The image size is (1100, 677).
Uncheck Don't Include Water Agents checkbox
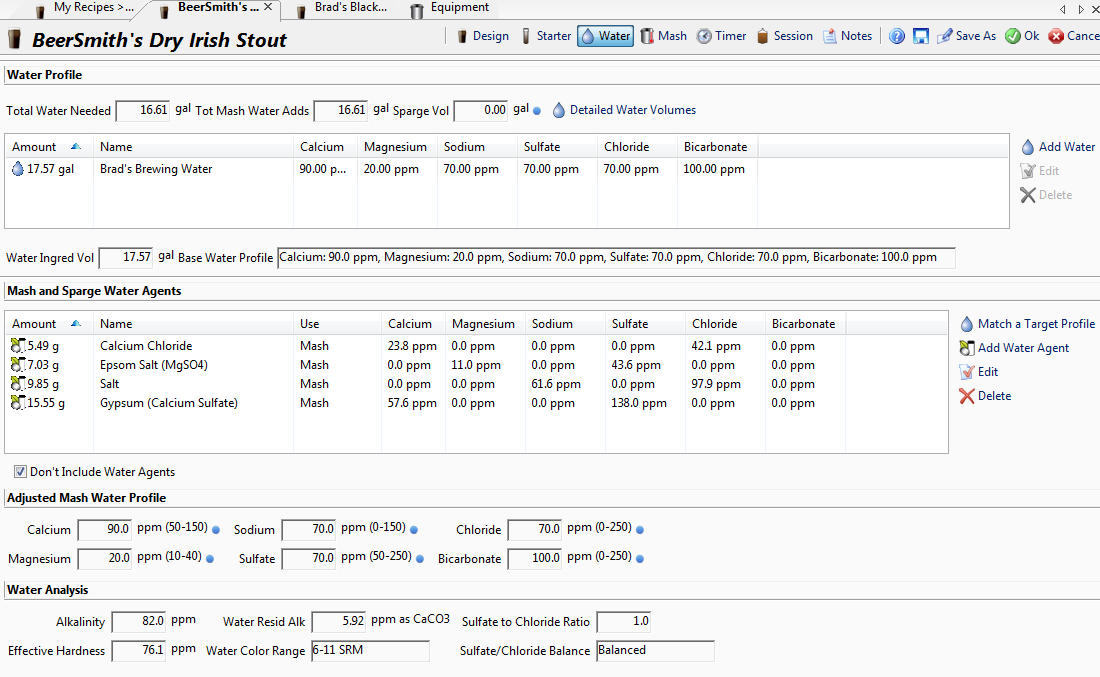pos(21,472)
